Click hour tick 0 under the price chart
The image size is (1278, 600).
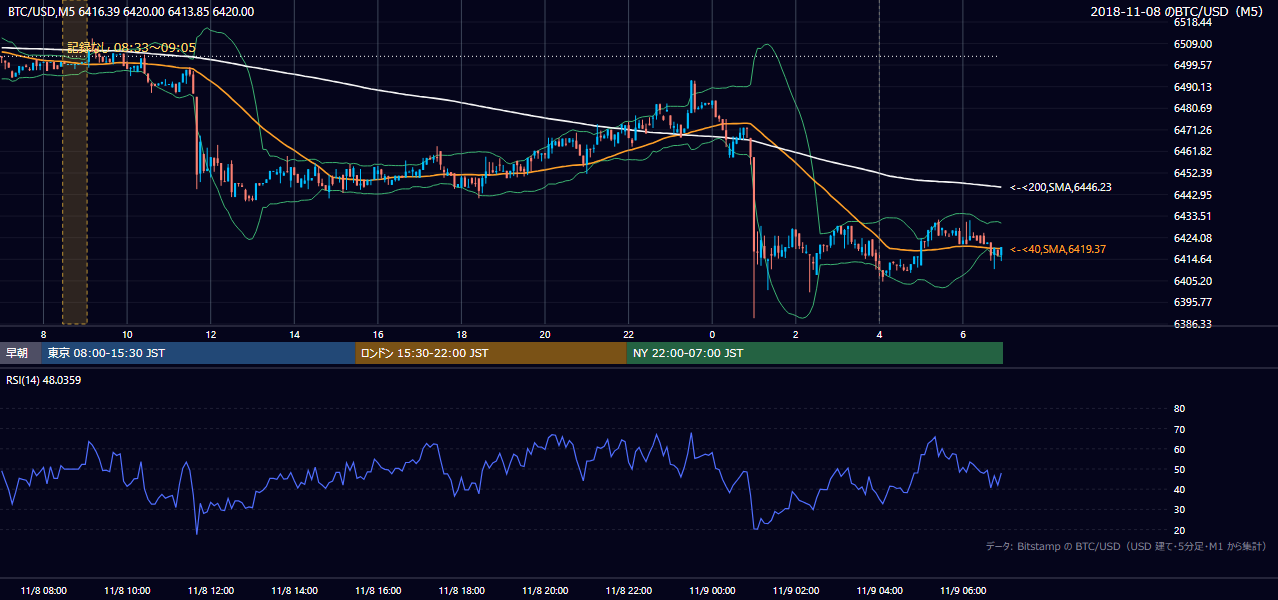tap(712, 334)
